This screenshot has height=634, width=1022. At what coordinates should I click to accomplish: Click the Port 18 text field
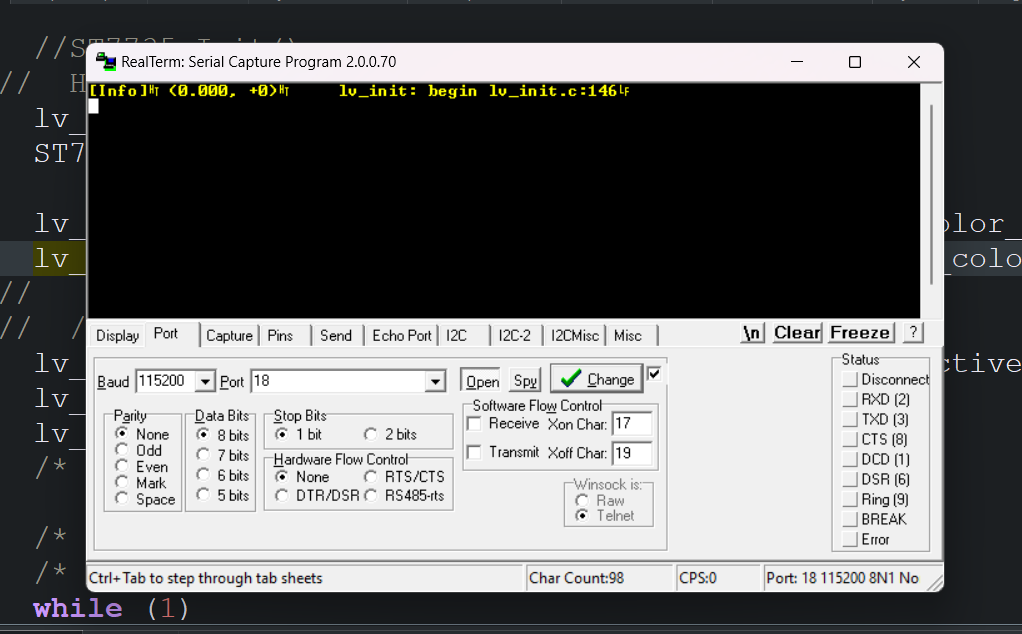pyautogui.click(x=338, y=381)
